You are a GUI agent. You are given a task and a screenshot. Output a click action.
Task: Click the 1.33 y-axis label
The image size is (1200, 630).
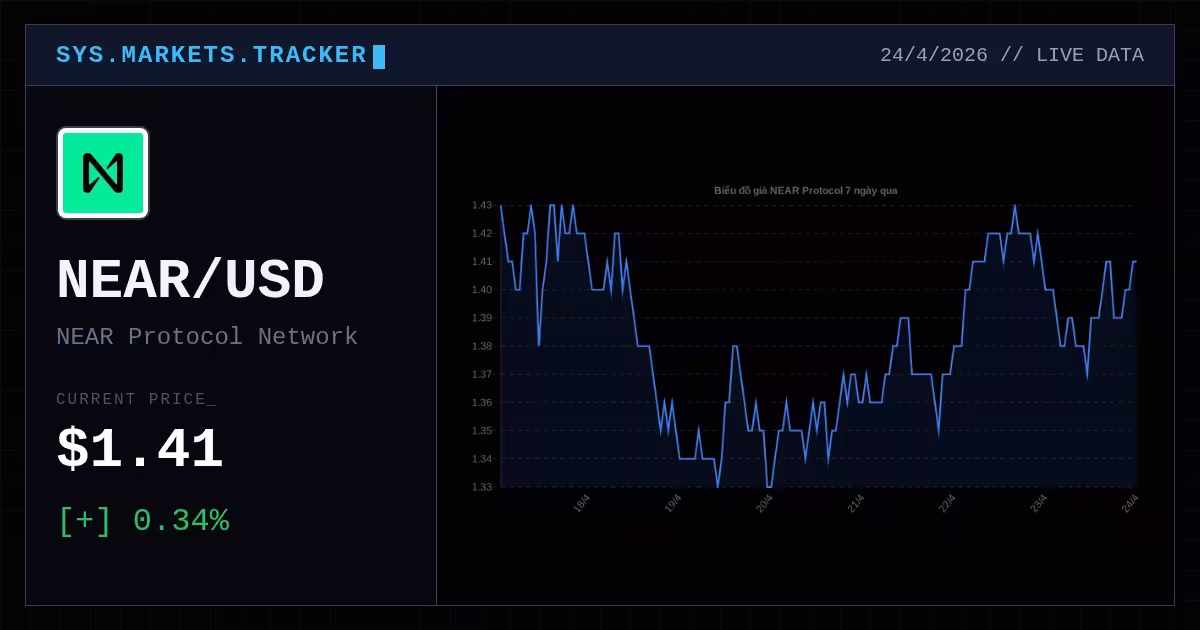pos(482,487)
